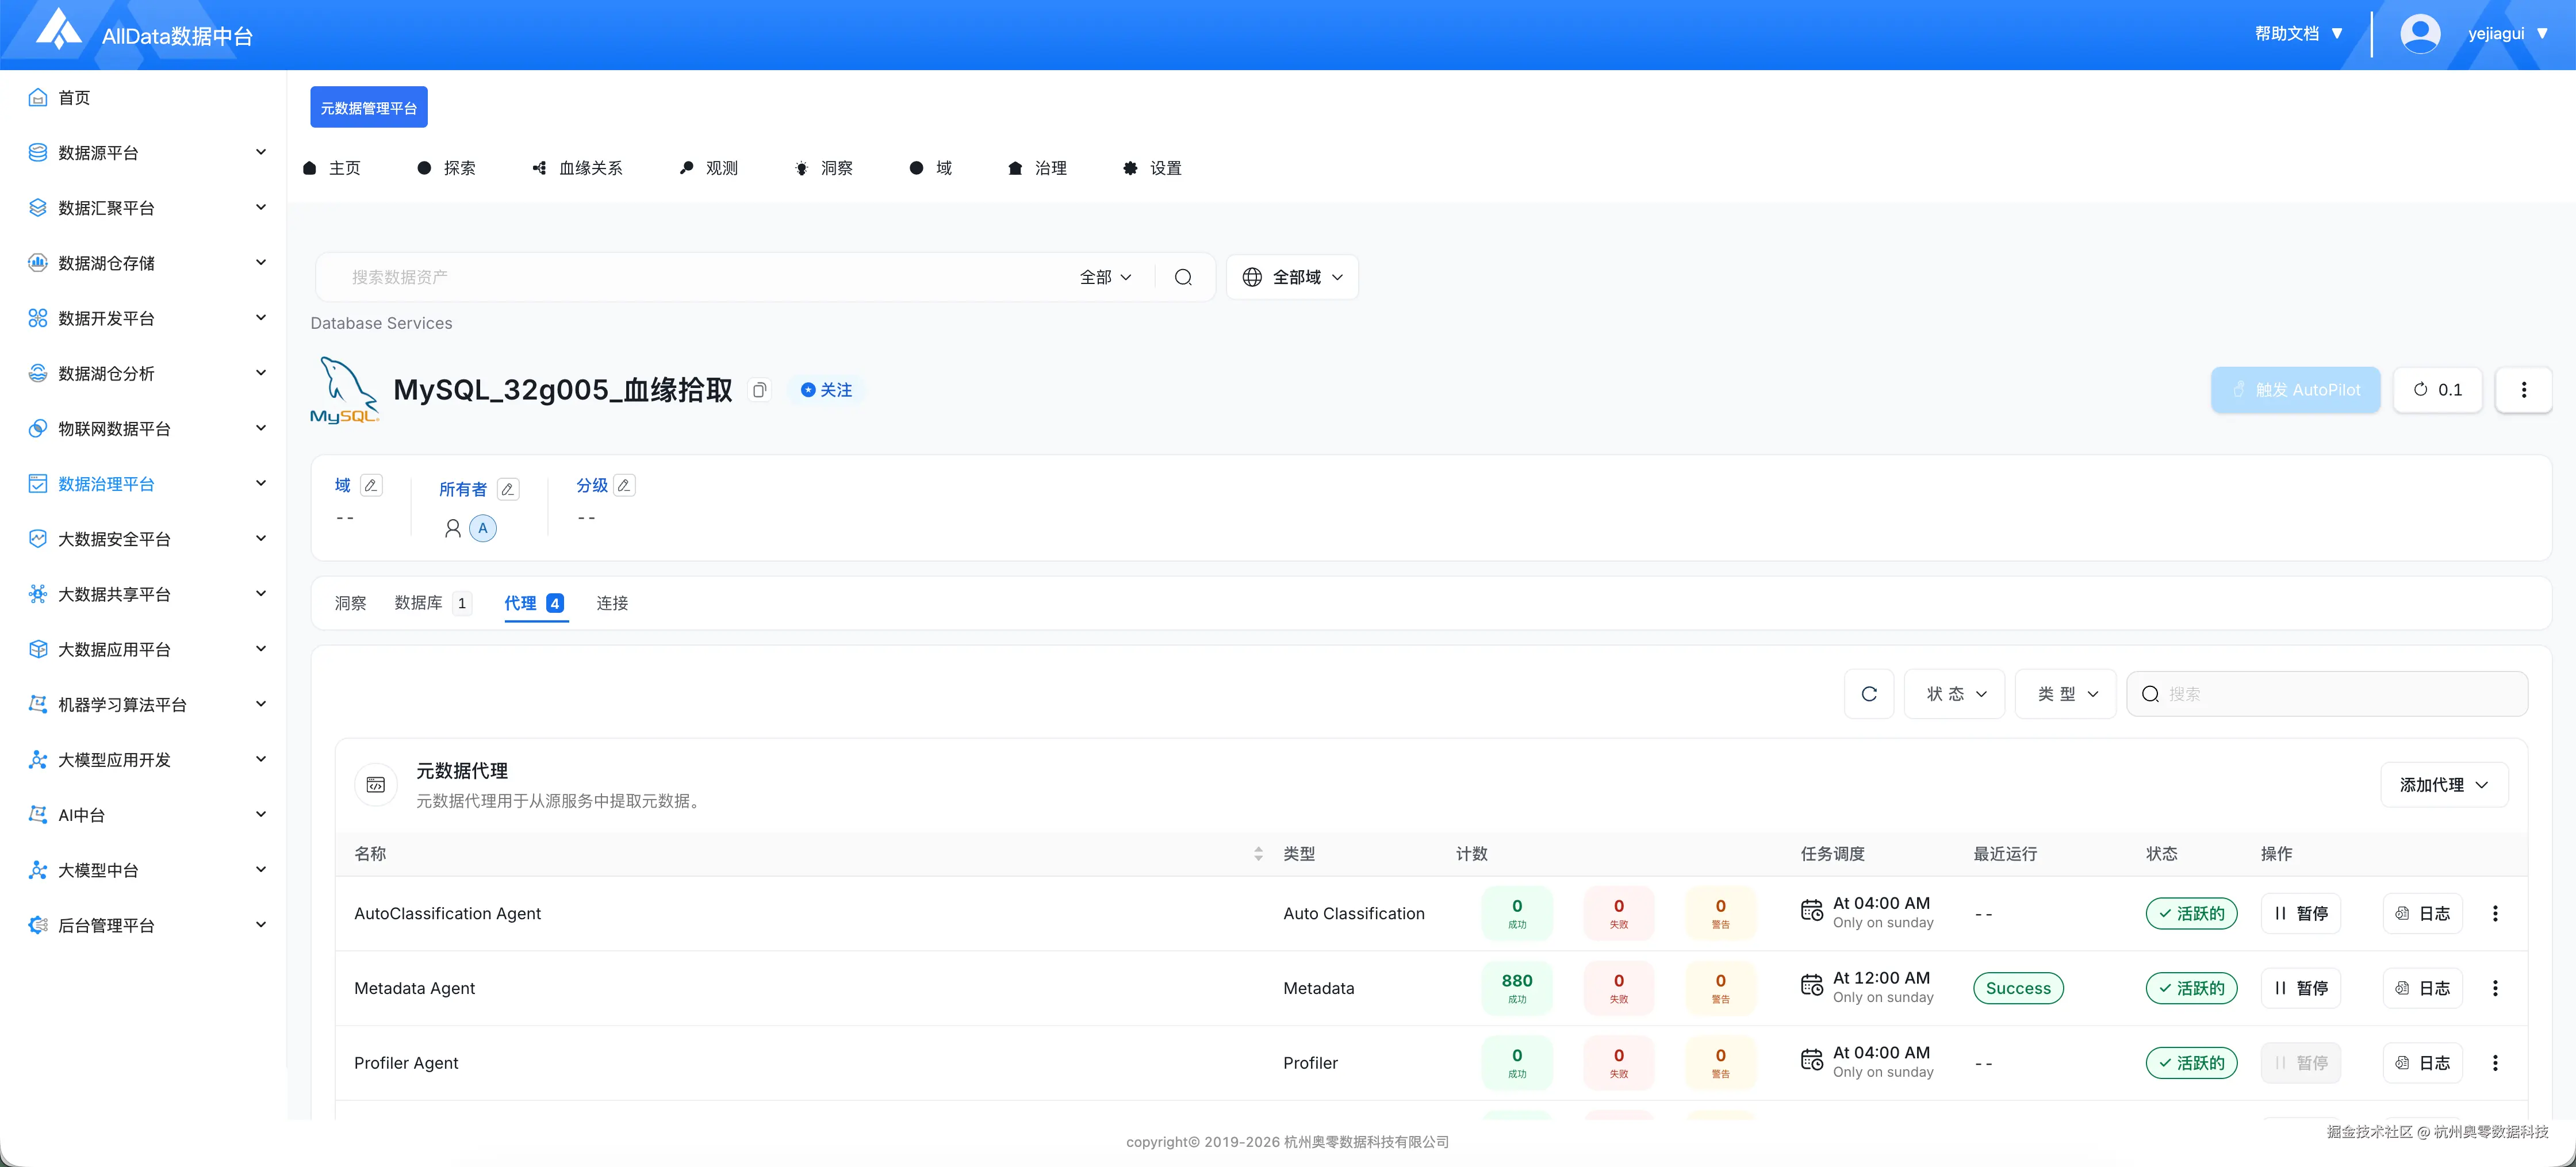The height and width of the screenshot is (1167, 2576).
Task: Click the 大数据安全平台 shield icon
Action: (38, 538)
